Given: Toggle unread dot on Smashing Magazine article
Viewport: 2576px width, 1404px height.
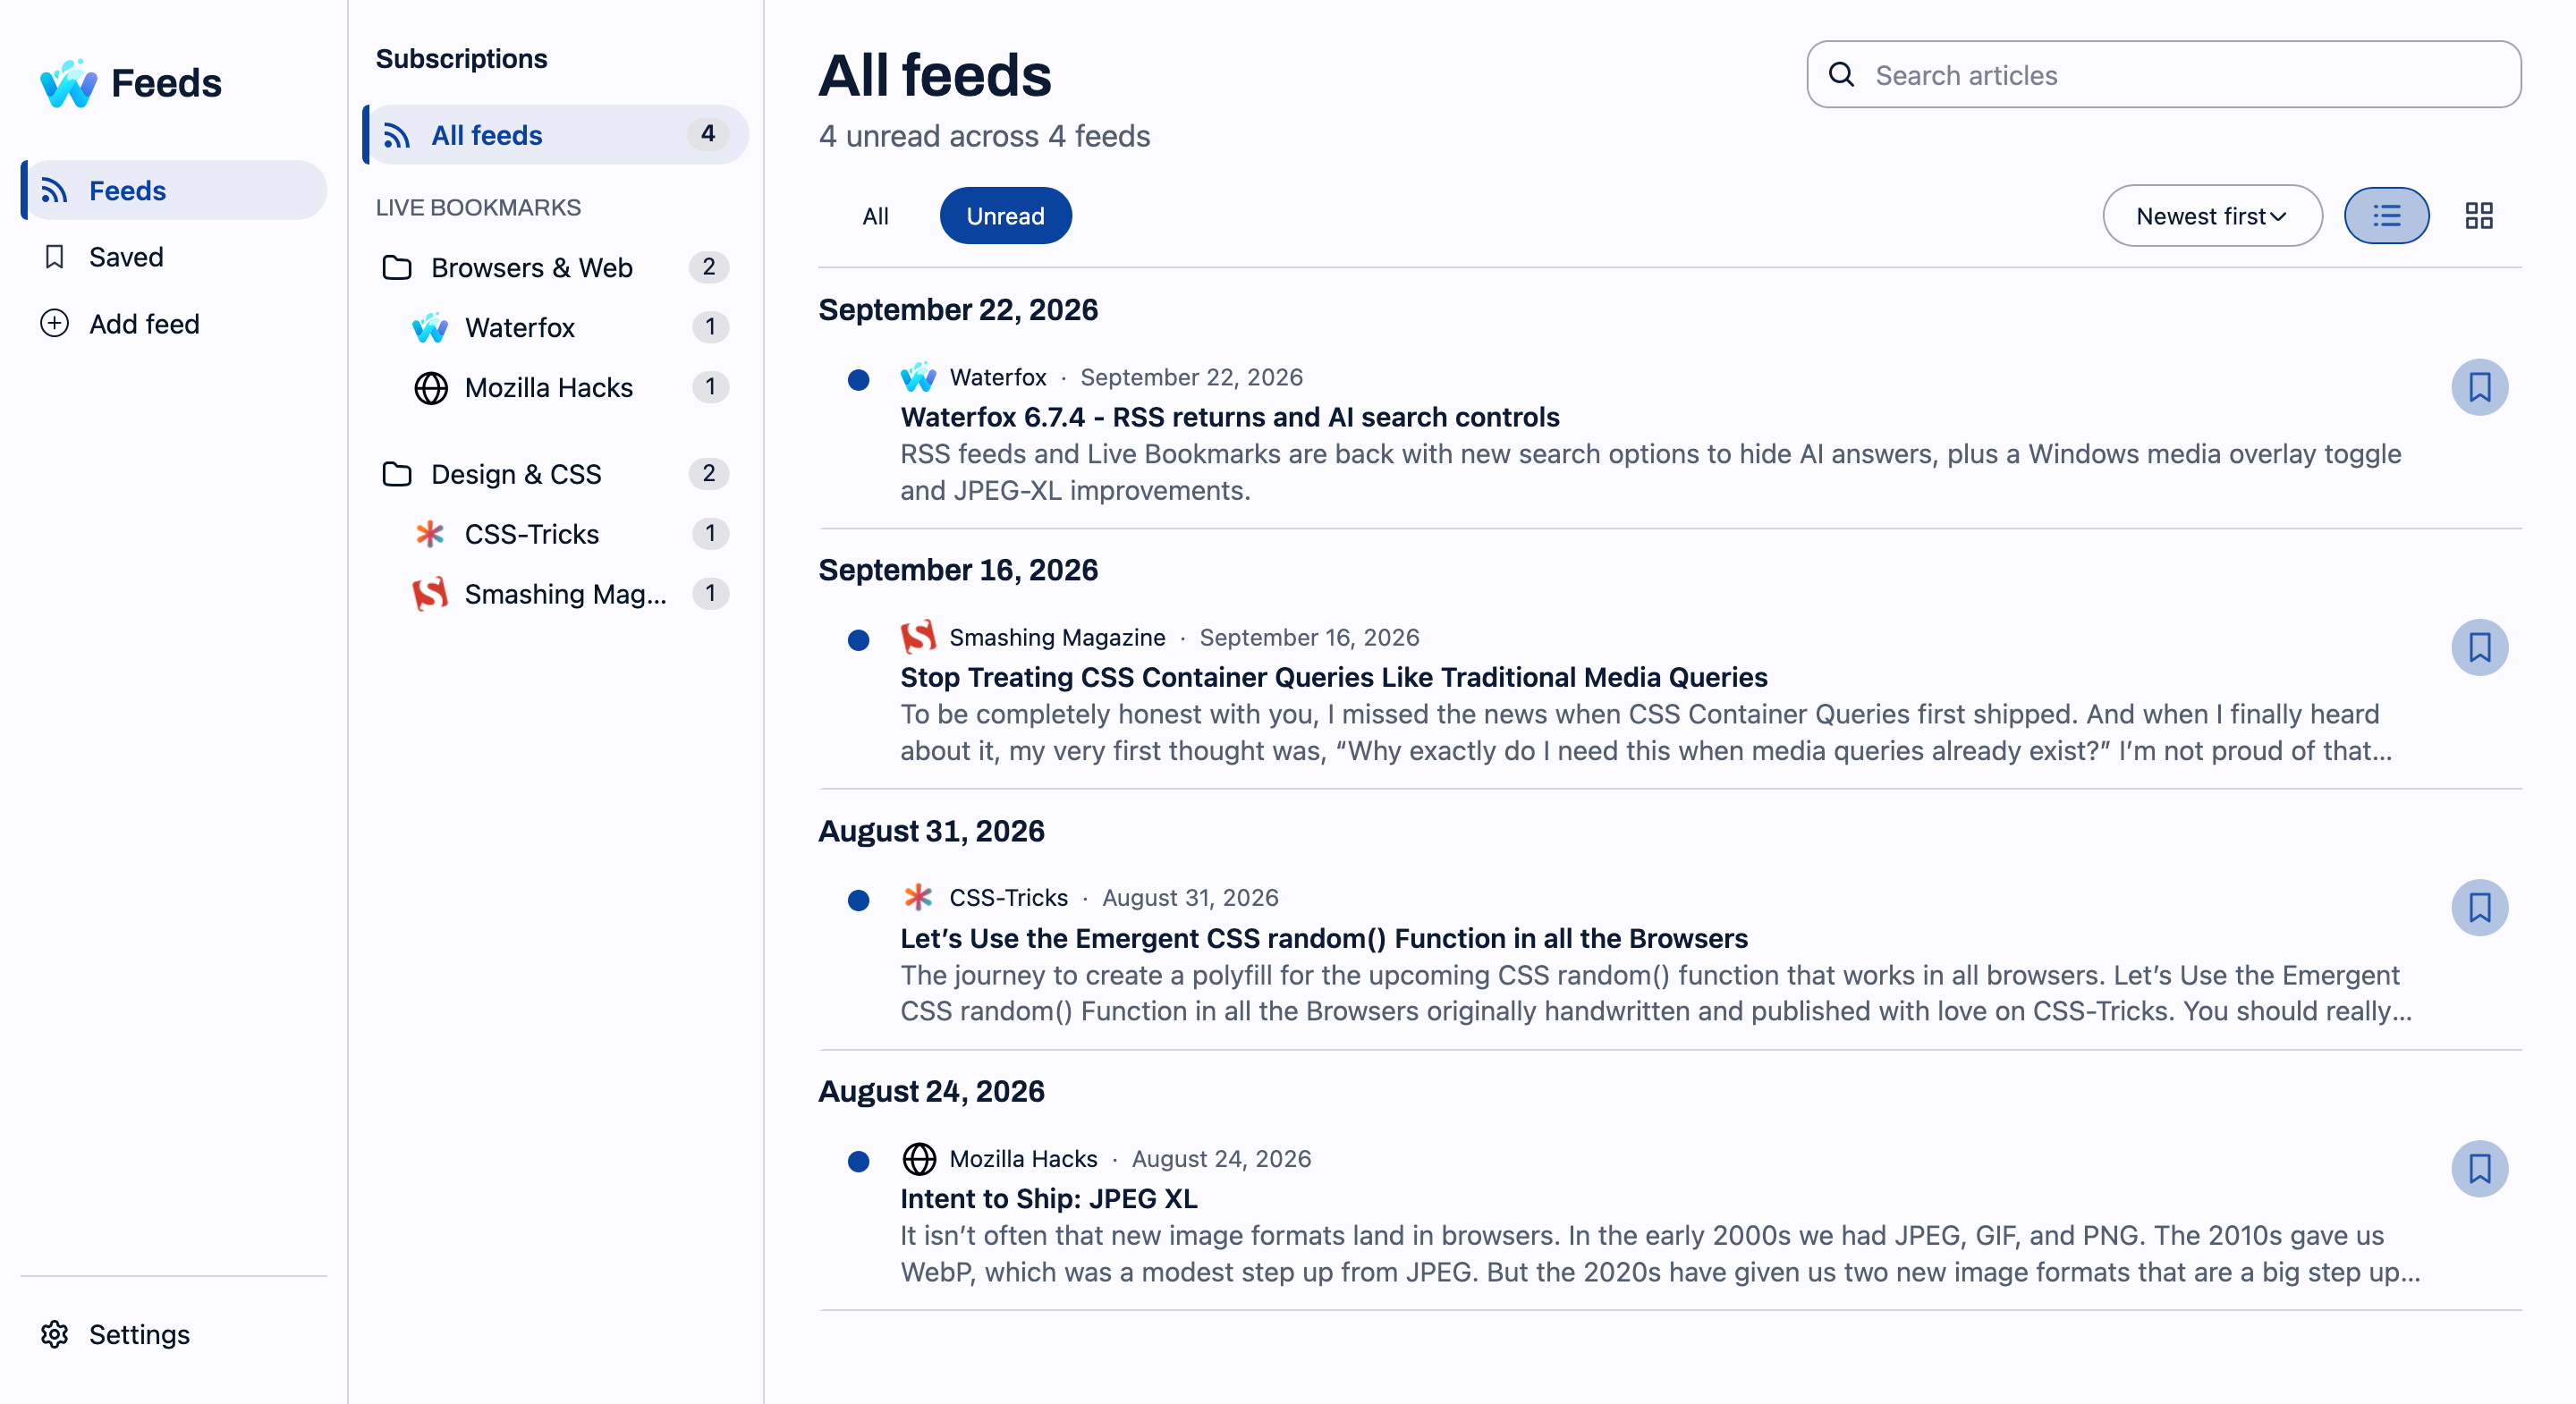Looking at the screenshot, I should click(x=858, y=640).
